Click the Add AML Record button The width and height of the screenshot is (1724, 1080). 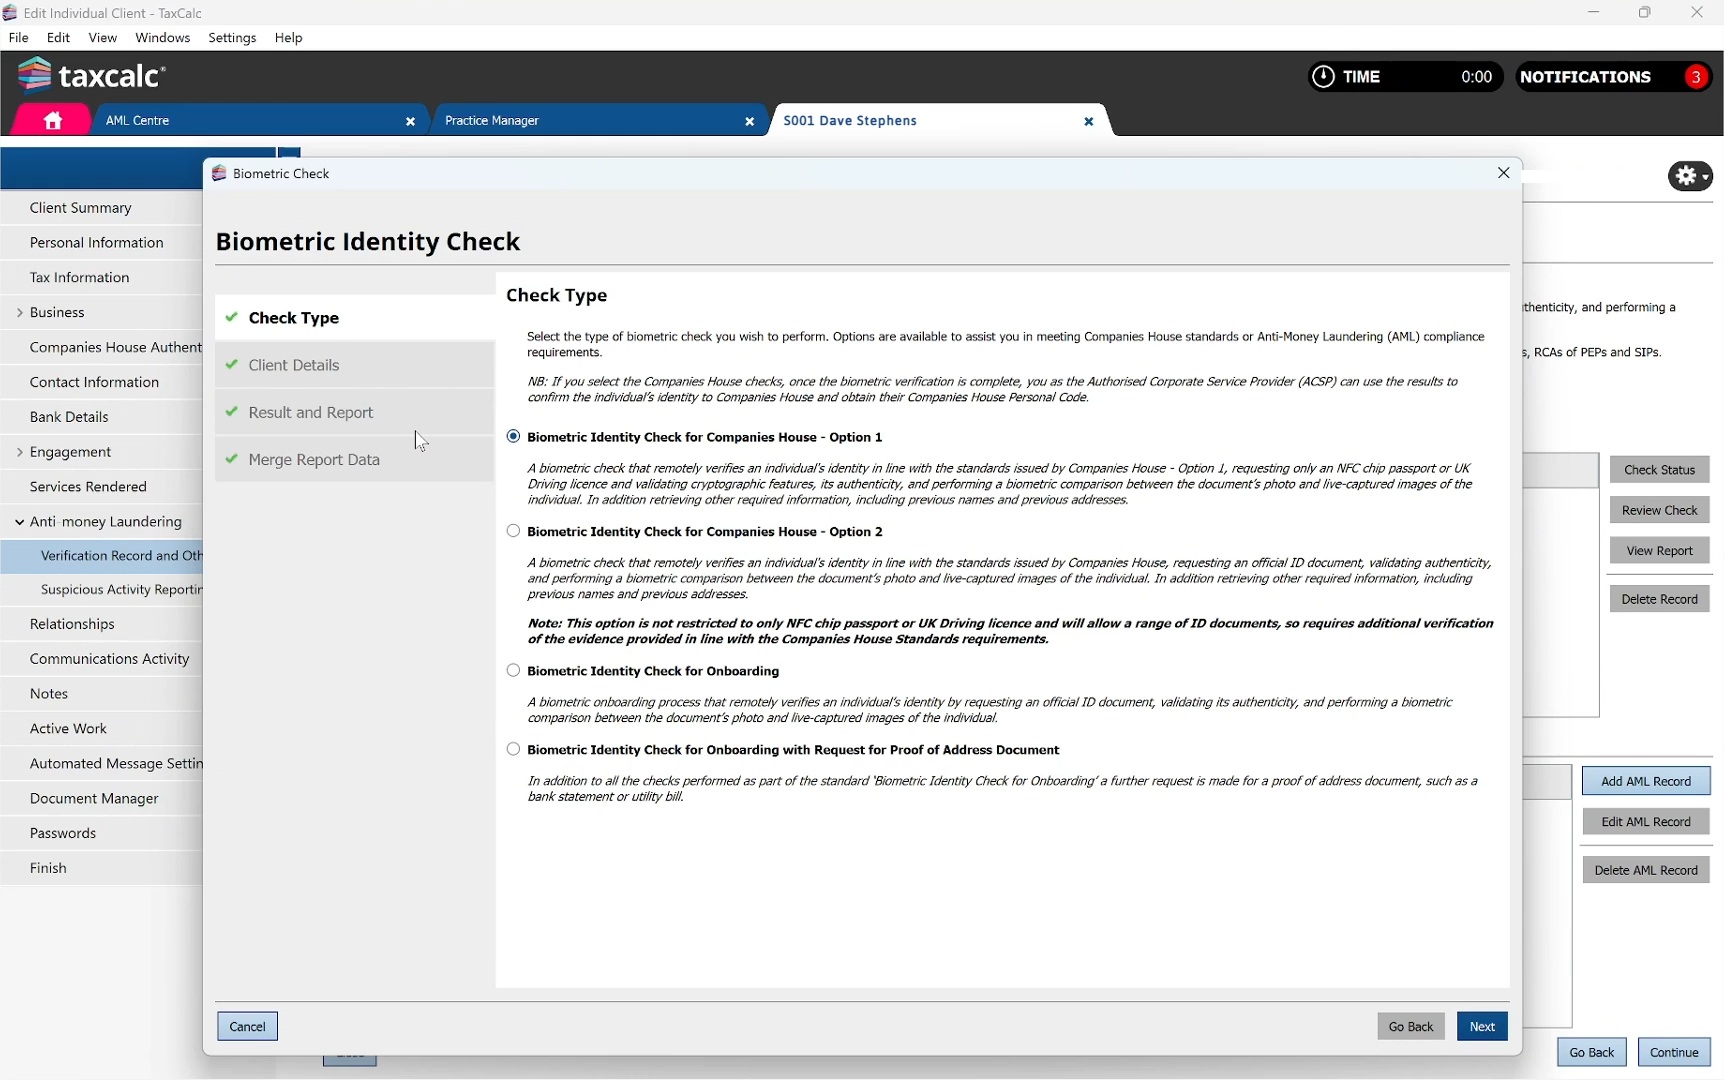point(1646,782)
